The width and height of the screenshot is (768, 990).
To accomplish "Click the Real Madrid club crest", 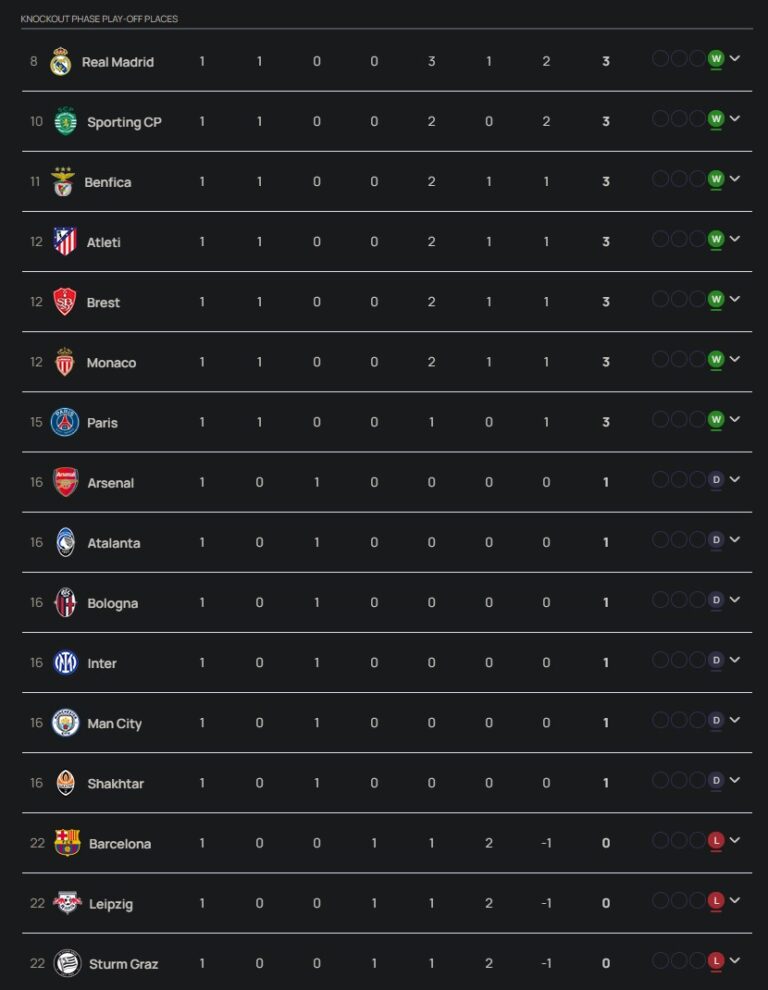I will (x=61, y=62).
